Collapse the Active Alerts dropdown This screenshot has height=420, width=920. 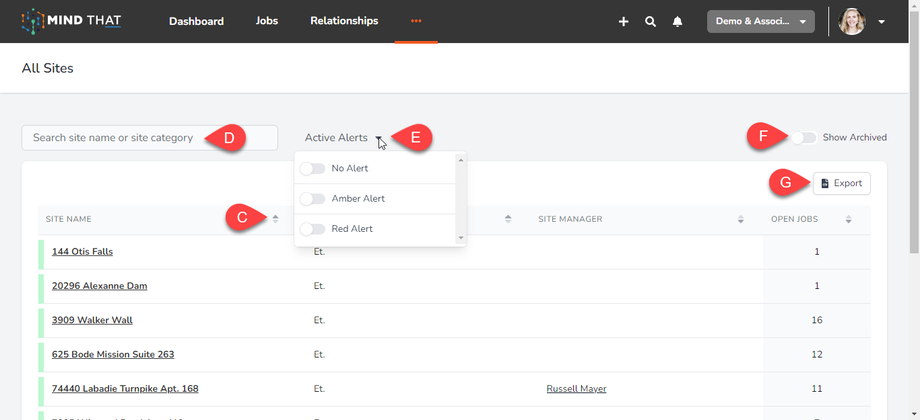tap(379, 138)
